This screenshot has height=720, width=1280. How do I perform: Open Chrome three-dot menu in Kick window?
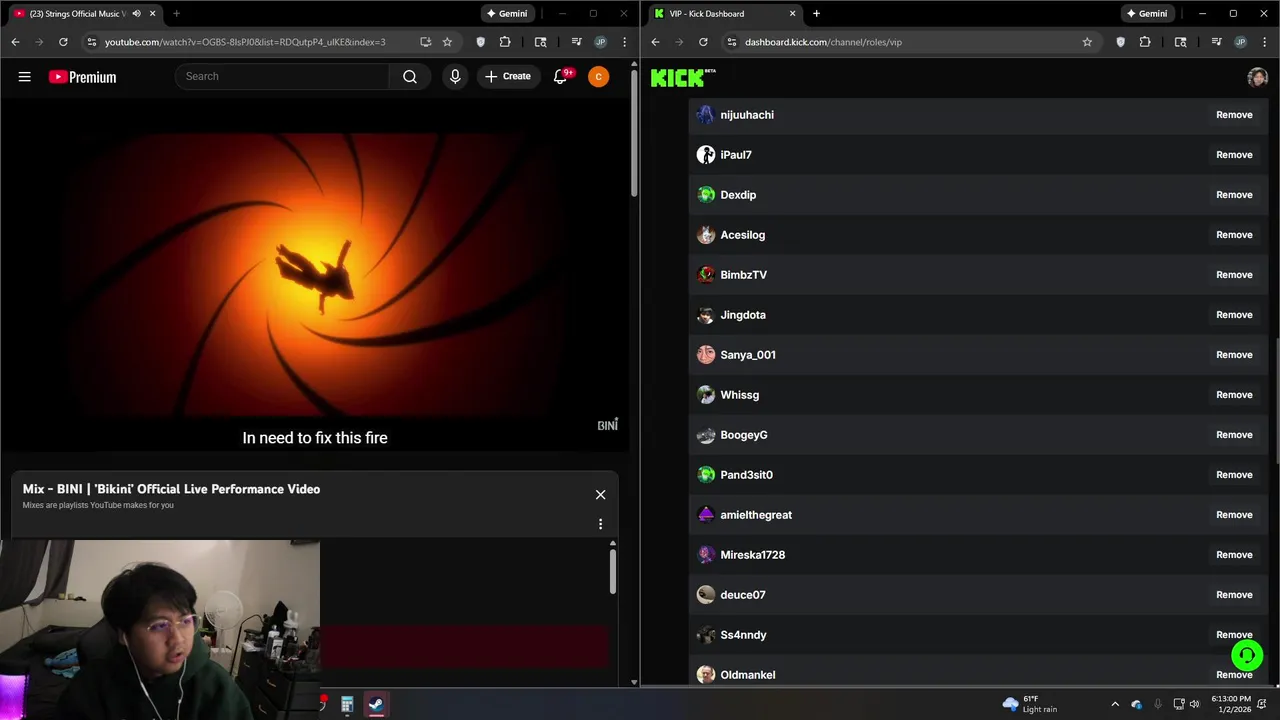[1265, 42]
